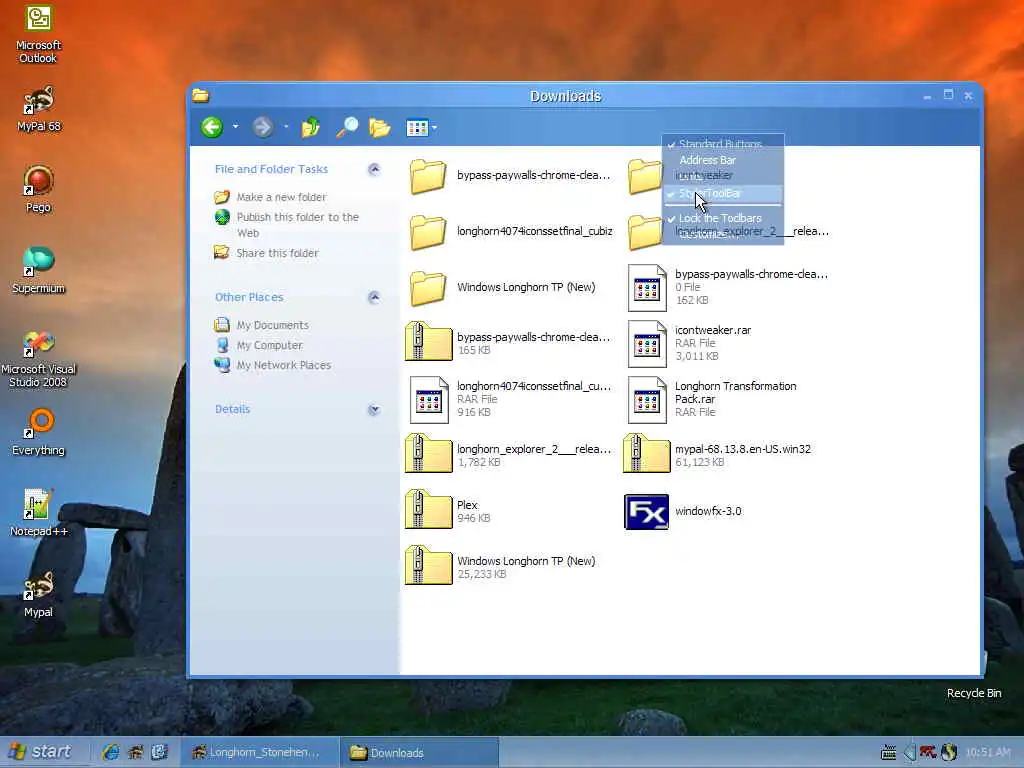Click the keyboard icon in system tray

[x=888, y=753]
